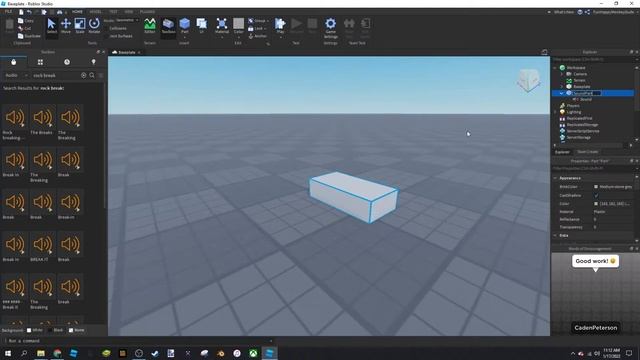Open the terrain Editor
Image resolution: width=640 pixels, height=360 pixels.
pos(150,27)
